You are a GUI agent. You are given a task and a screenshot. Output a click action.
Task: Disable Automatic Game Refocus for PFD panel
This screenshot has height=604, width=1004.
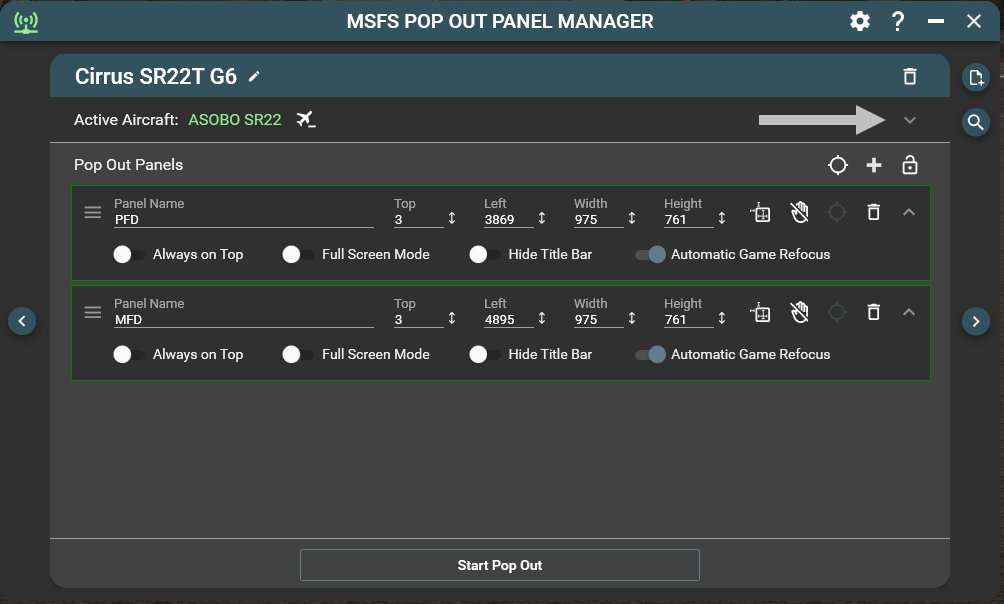pos(650,254)
